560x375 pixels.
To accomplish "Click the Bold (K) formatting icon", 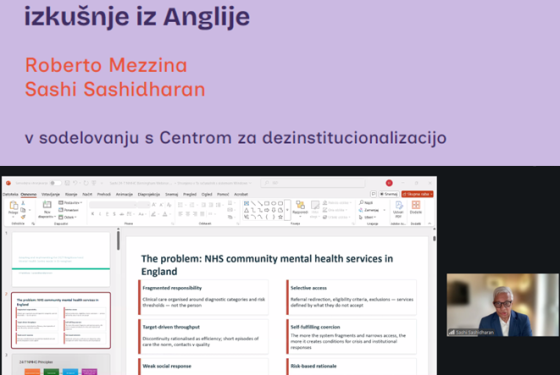I will tap(92, 214).
